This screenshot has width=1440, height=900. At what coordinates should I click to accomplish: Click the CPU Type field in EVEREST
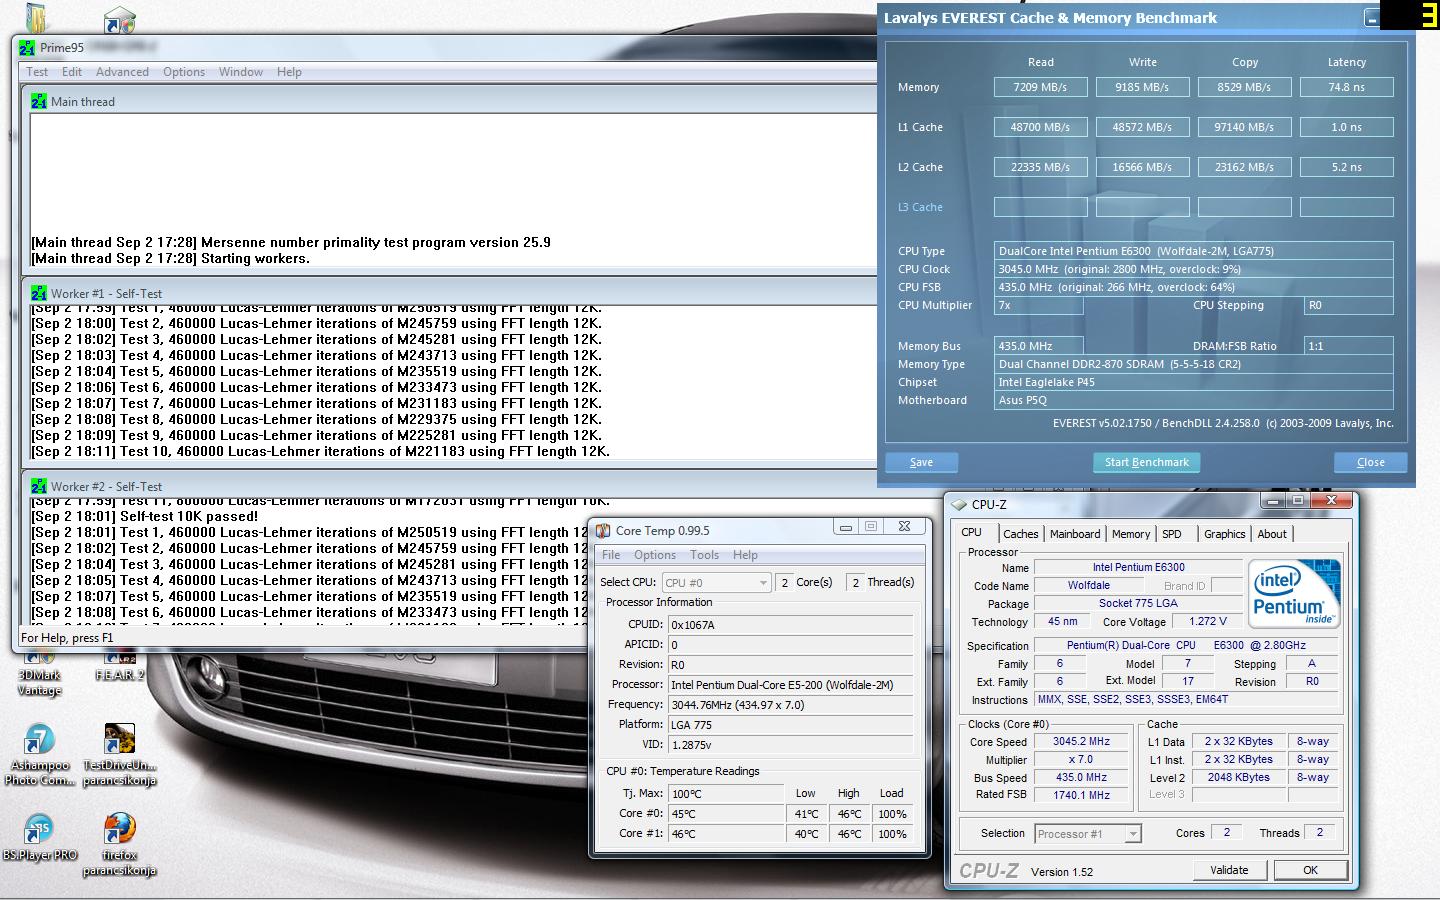click(x=1194, y=251)
